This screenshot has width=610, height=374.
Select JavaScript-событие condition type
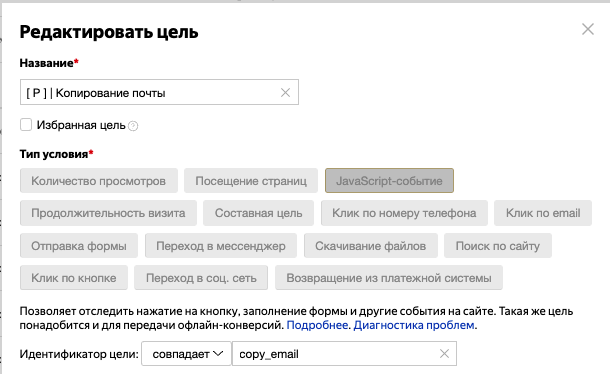coord(389,181)
